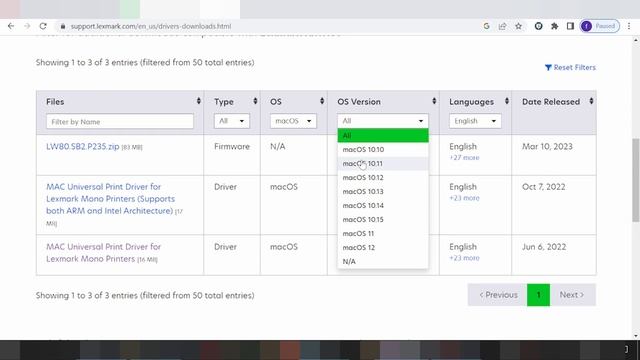The width and height of the screenshot is (640, 360).
Task: Choose macOS 10.10 option
Action: coord(383,149)
